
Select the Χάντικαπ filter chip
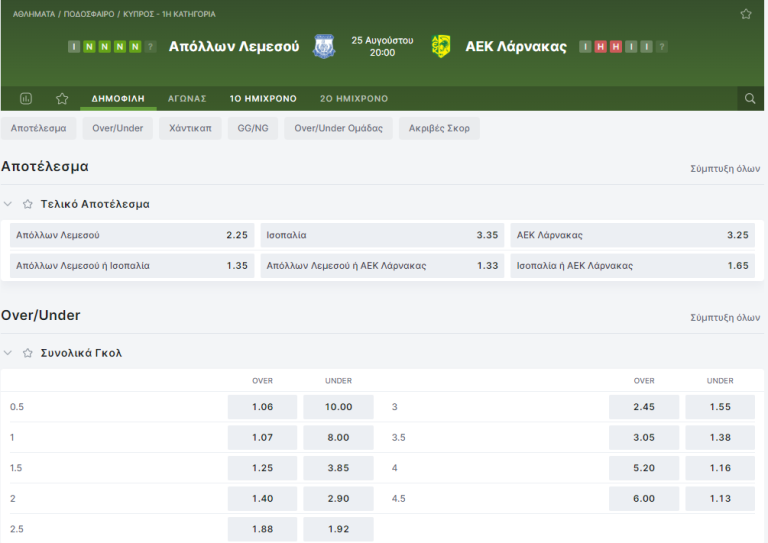[190, 128]
